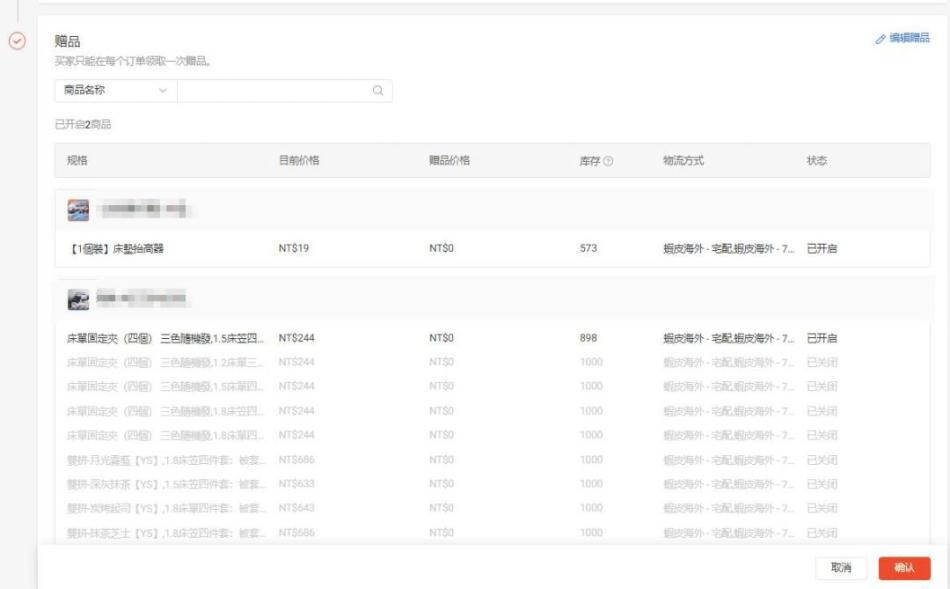The height and width of the screenshot is (589, 950).
Task: Click the search magnifier icon
Action: (x=378, y=91)
